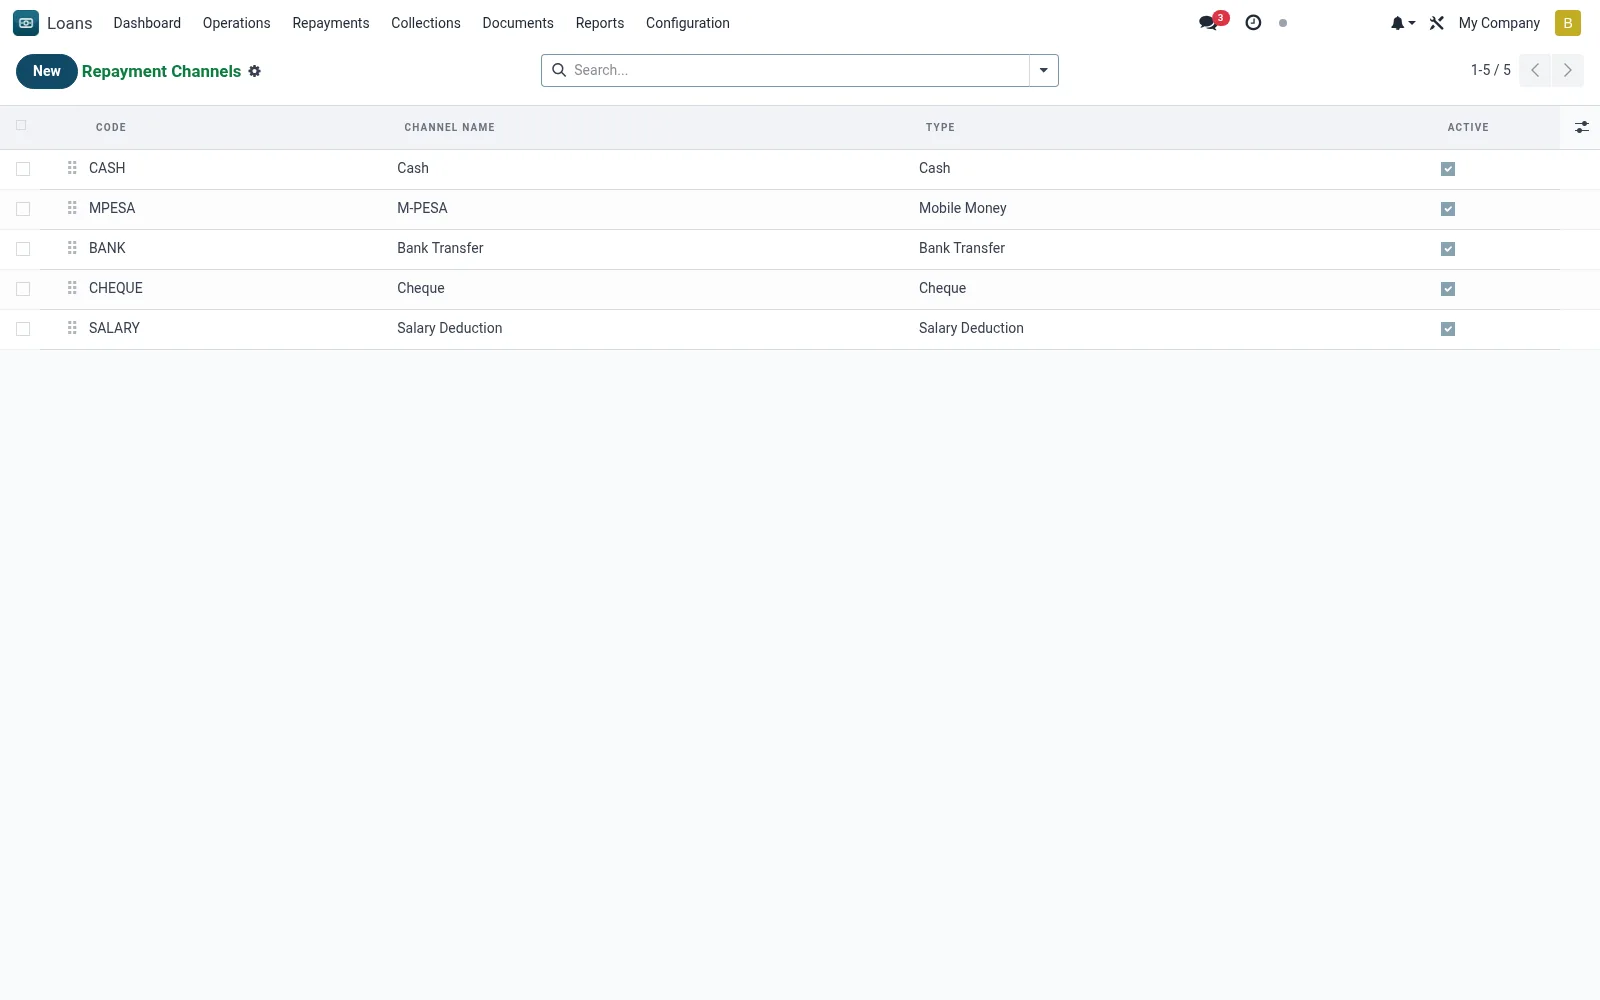Click the BANK code cell

coord(107,248)
